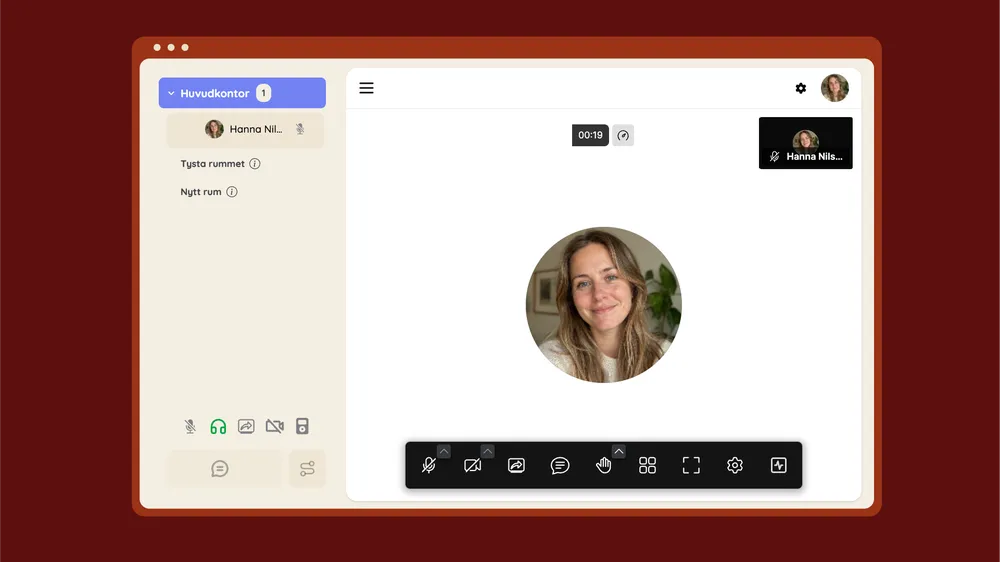The image size is (1000, 562).
Task: Switch to grid layout view
Action: click(647, 465)
